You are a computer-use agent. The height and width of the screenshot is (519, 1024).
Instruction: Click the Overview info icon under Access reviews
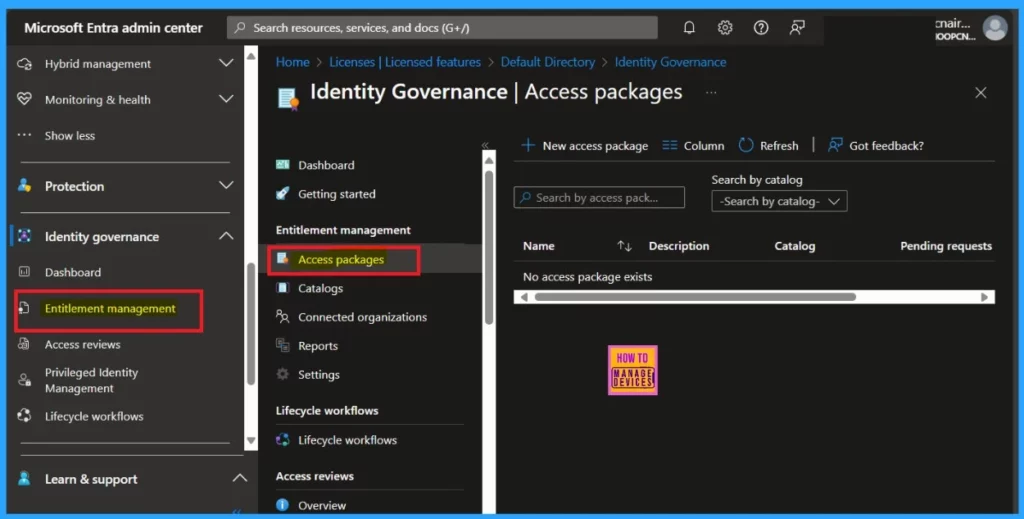click(283, 505)
